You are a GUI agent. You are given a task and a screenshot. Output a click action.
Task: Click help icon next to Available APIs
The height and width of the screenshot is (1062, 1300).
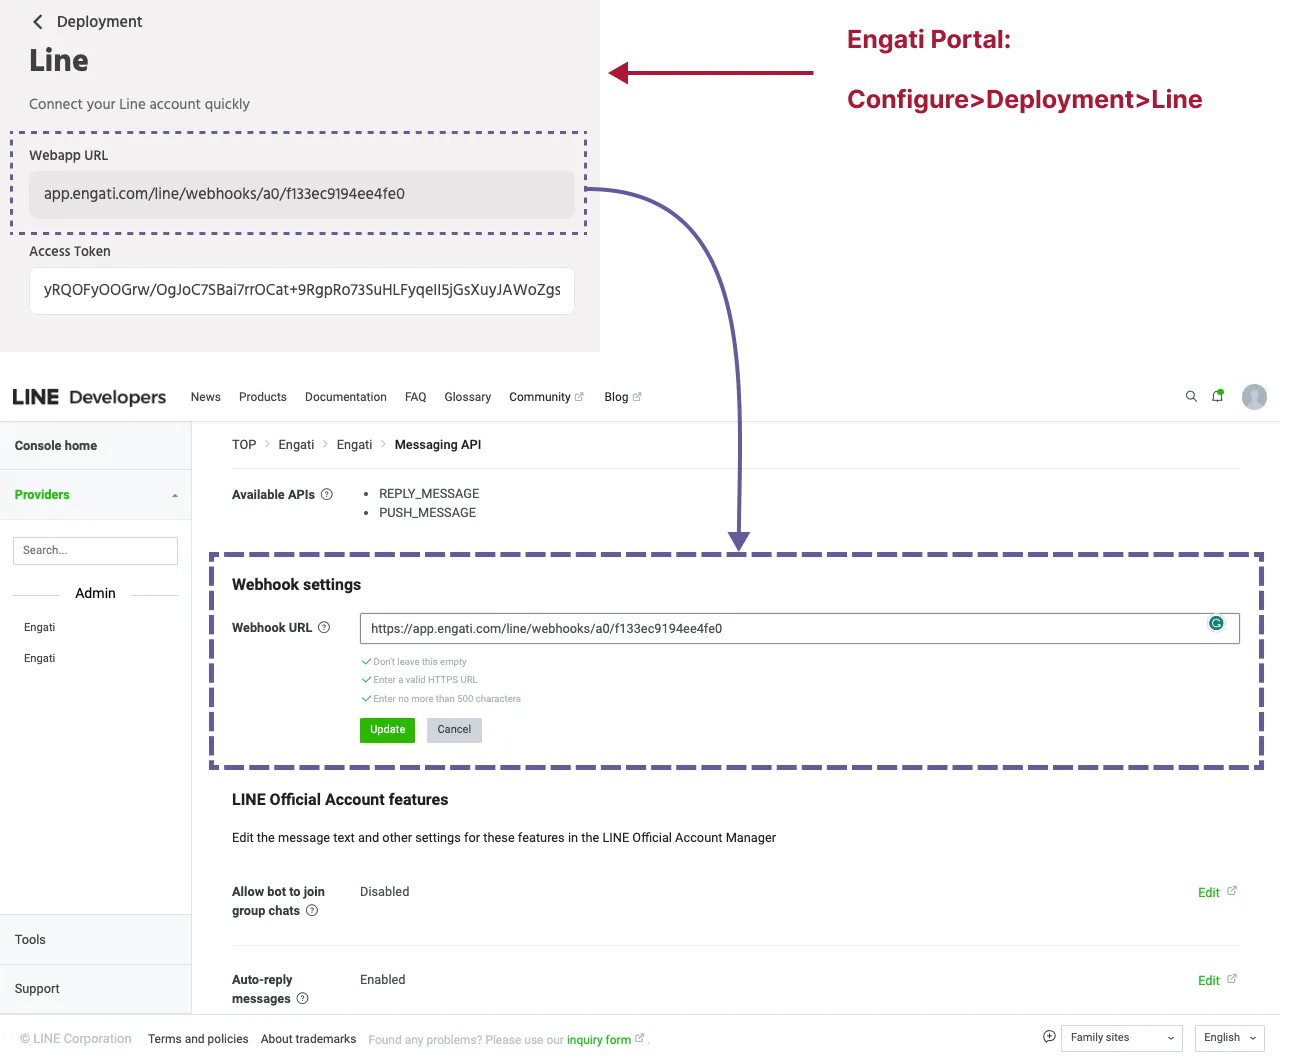pyautogui.click(x=327, y=494)
